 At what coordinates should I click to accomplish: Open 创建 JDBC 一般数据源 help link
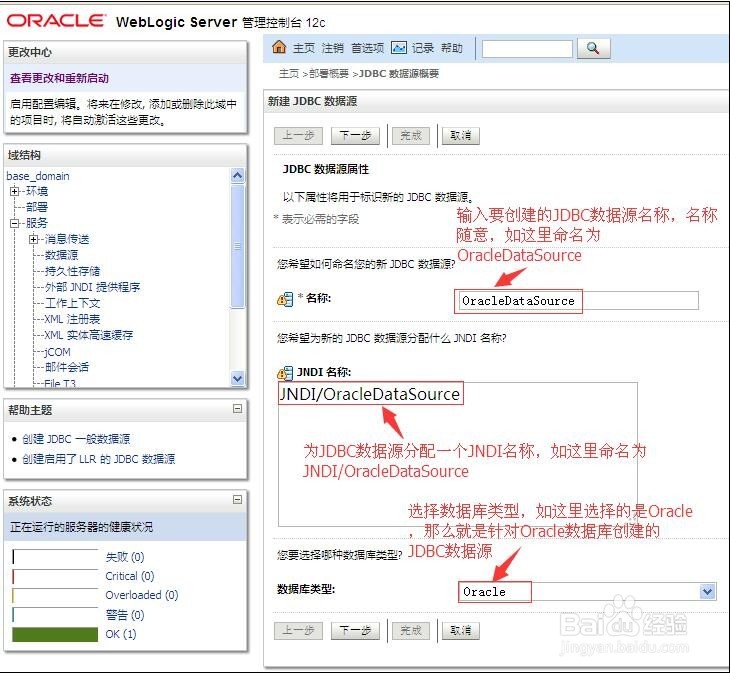point(76,439)
